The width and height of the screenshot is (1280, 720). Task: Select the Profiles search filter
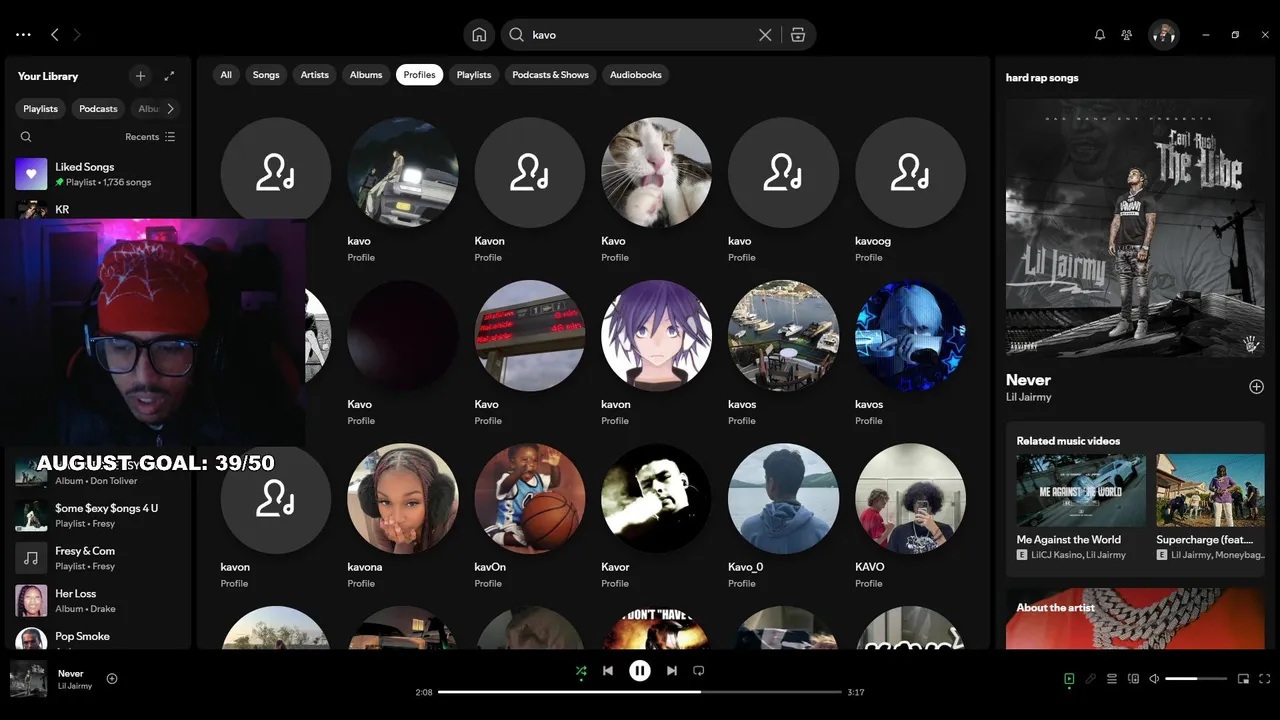click(420, 75)
